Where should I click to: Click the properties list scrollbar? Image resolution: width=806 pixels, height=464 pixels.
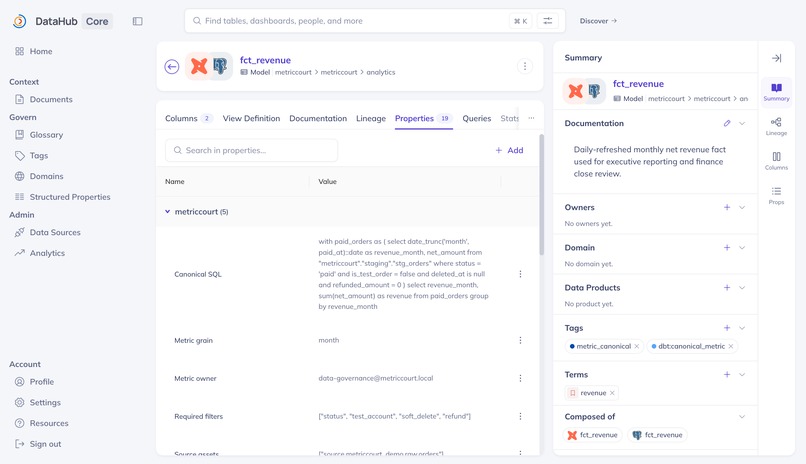coord(541,195)
